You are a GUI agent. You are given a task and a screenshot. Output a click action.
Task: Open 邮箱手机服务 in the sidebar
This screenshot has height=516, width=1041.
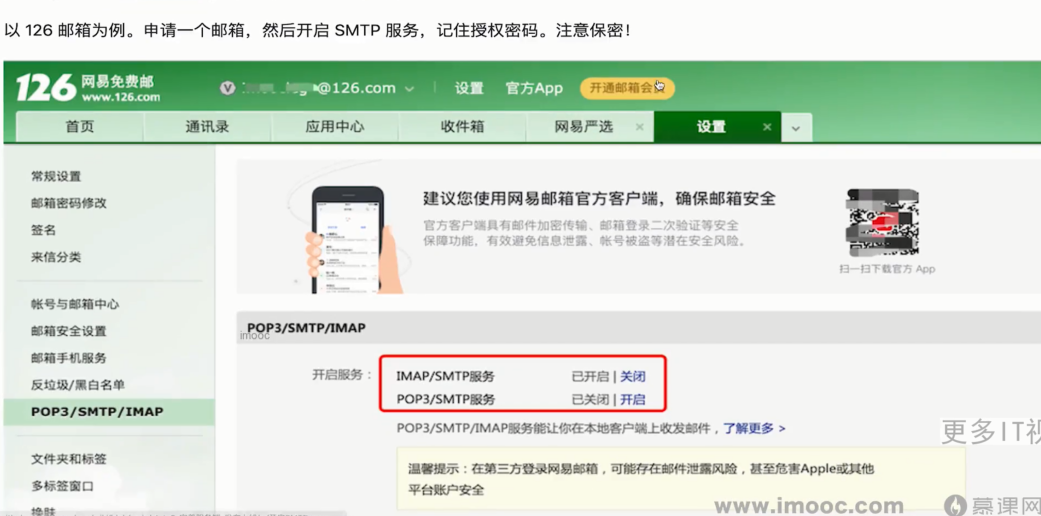click(x=68, y=358)
